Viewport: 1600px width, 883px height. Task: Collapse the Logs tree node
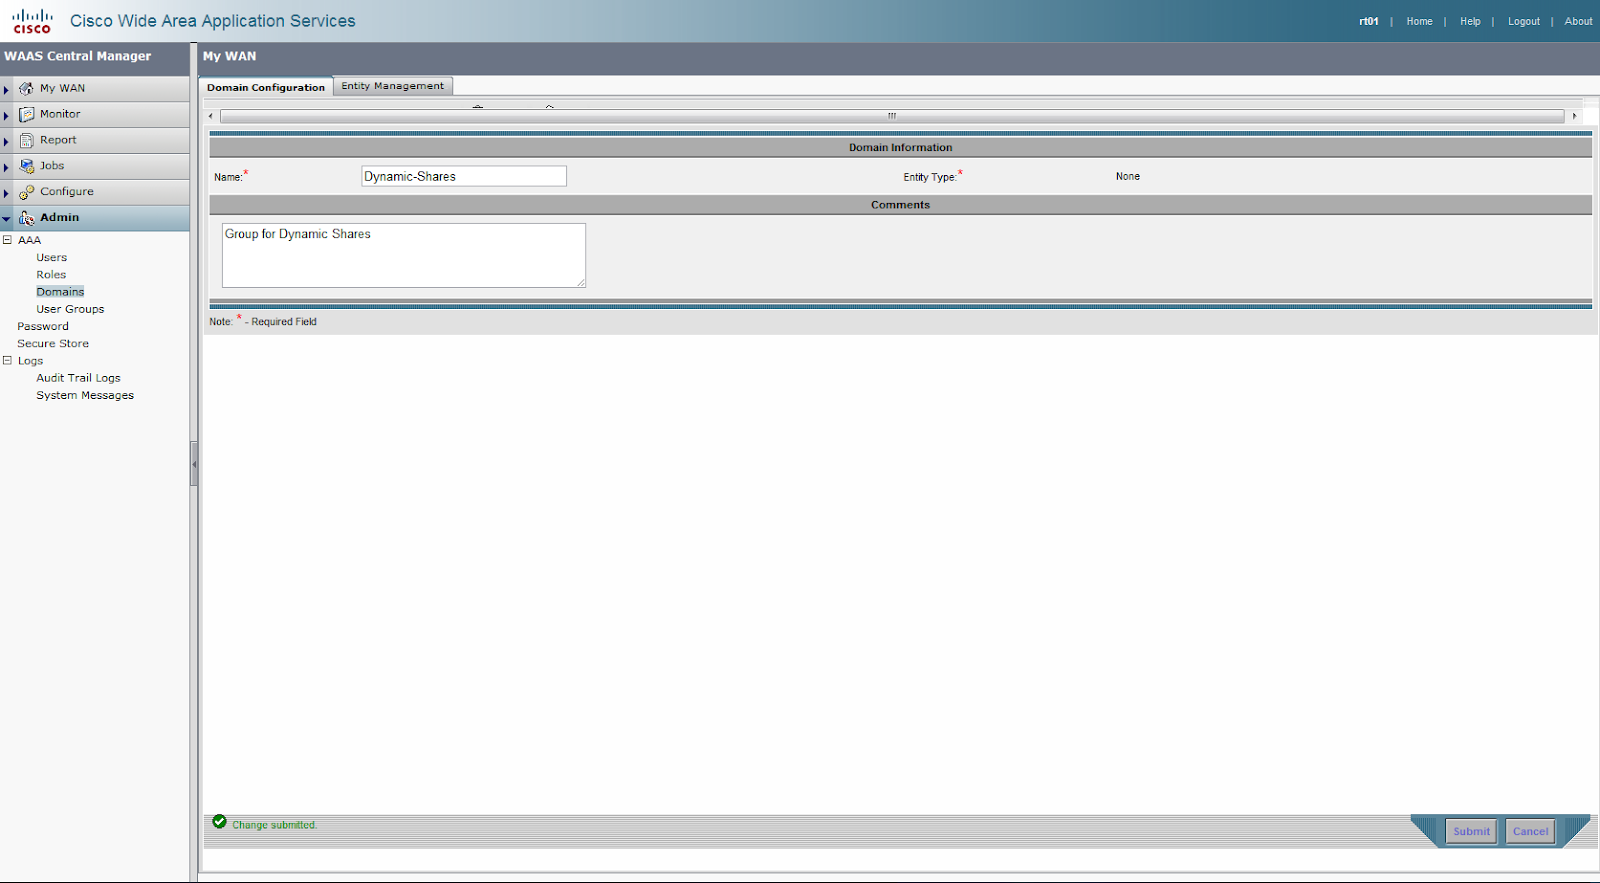click(x=7, y=361)
